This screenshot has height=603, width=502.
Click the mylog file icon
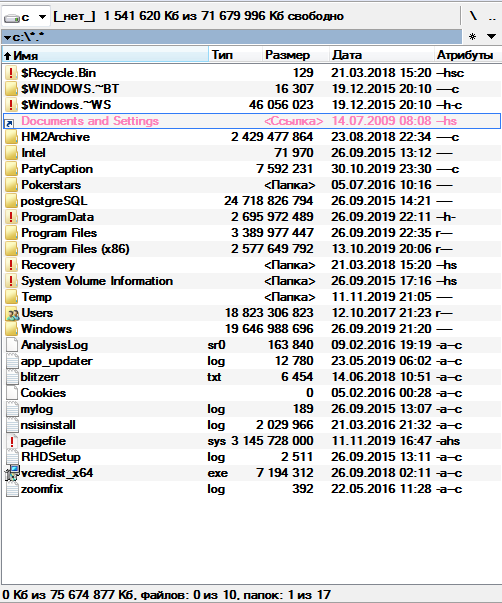(x=12, y=409)
